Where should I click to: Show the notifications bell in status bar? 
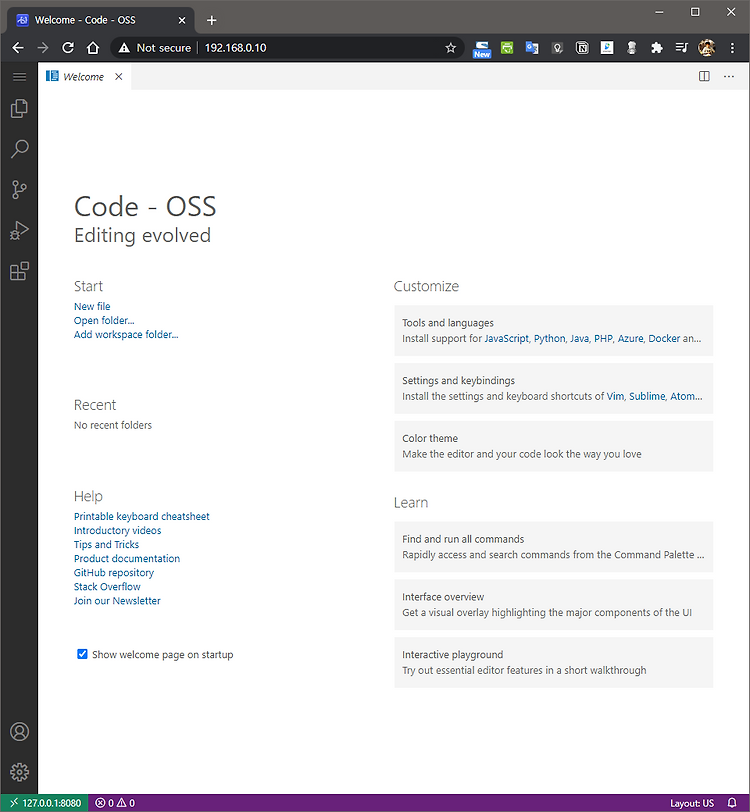tap(732, 803)
